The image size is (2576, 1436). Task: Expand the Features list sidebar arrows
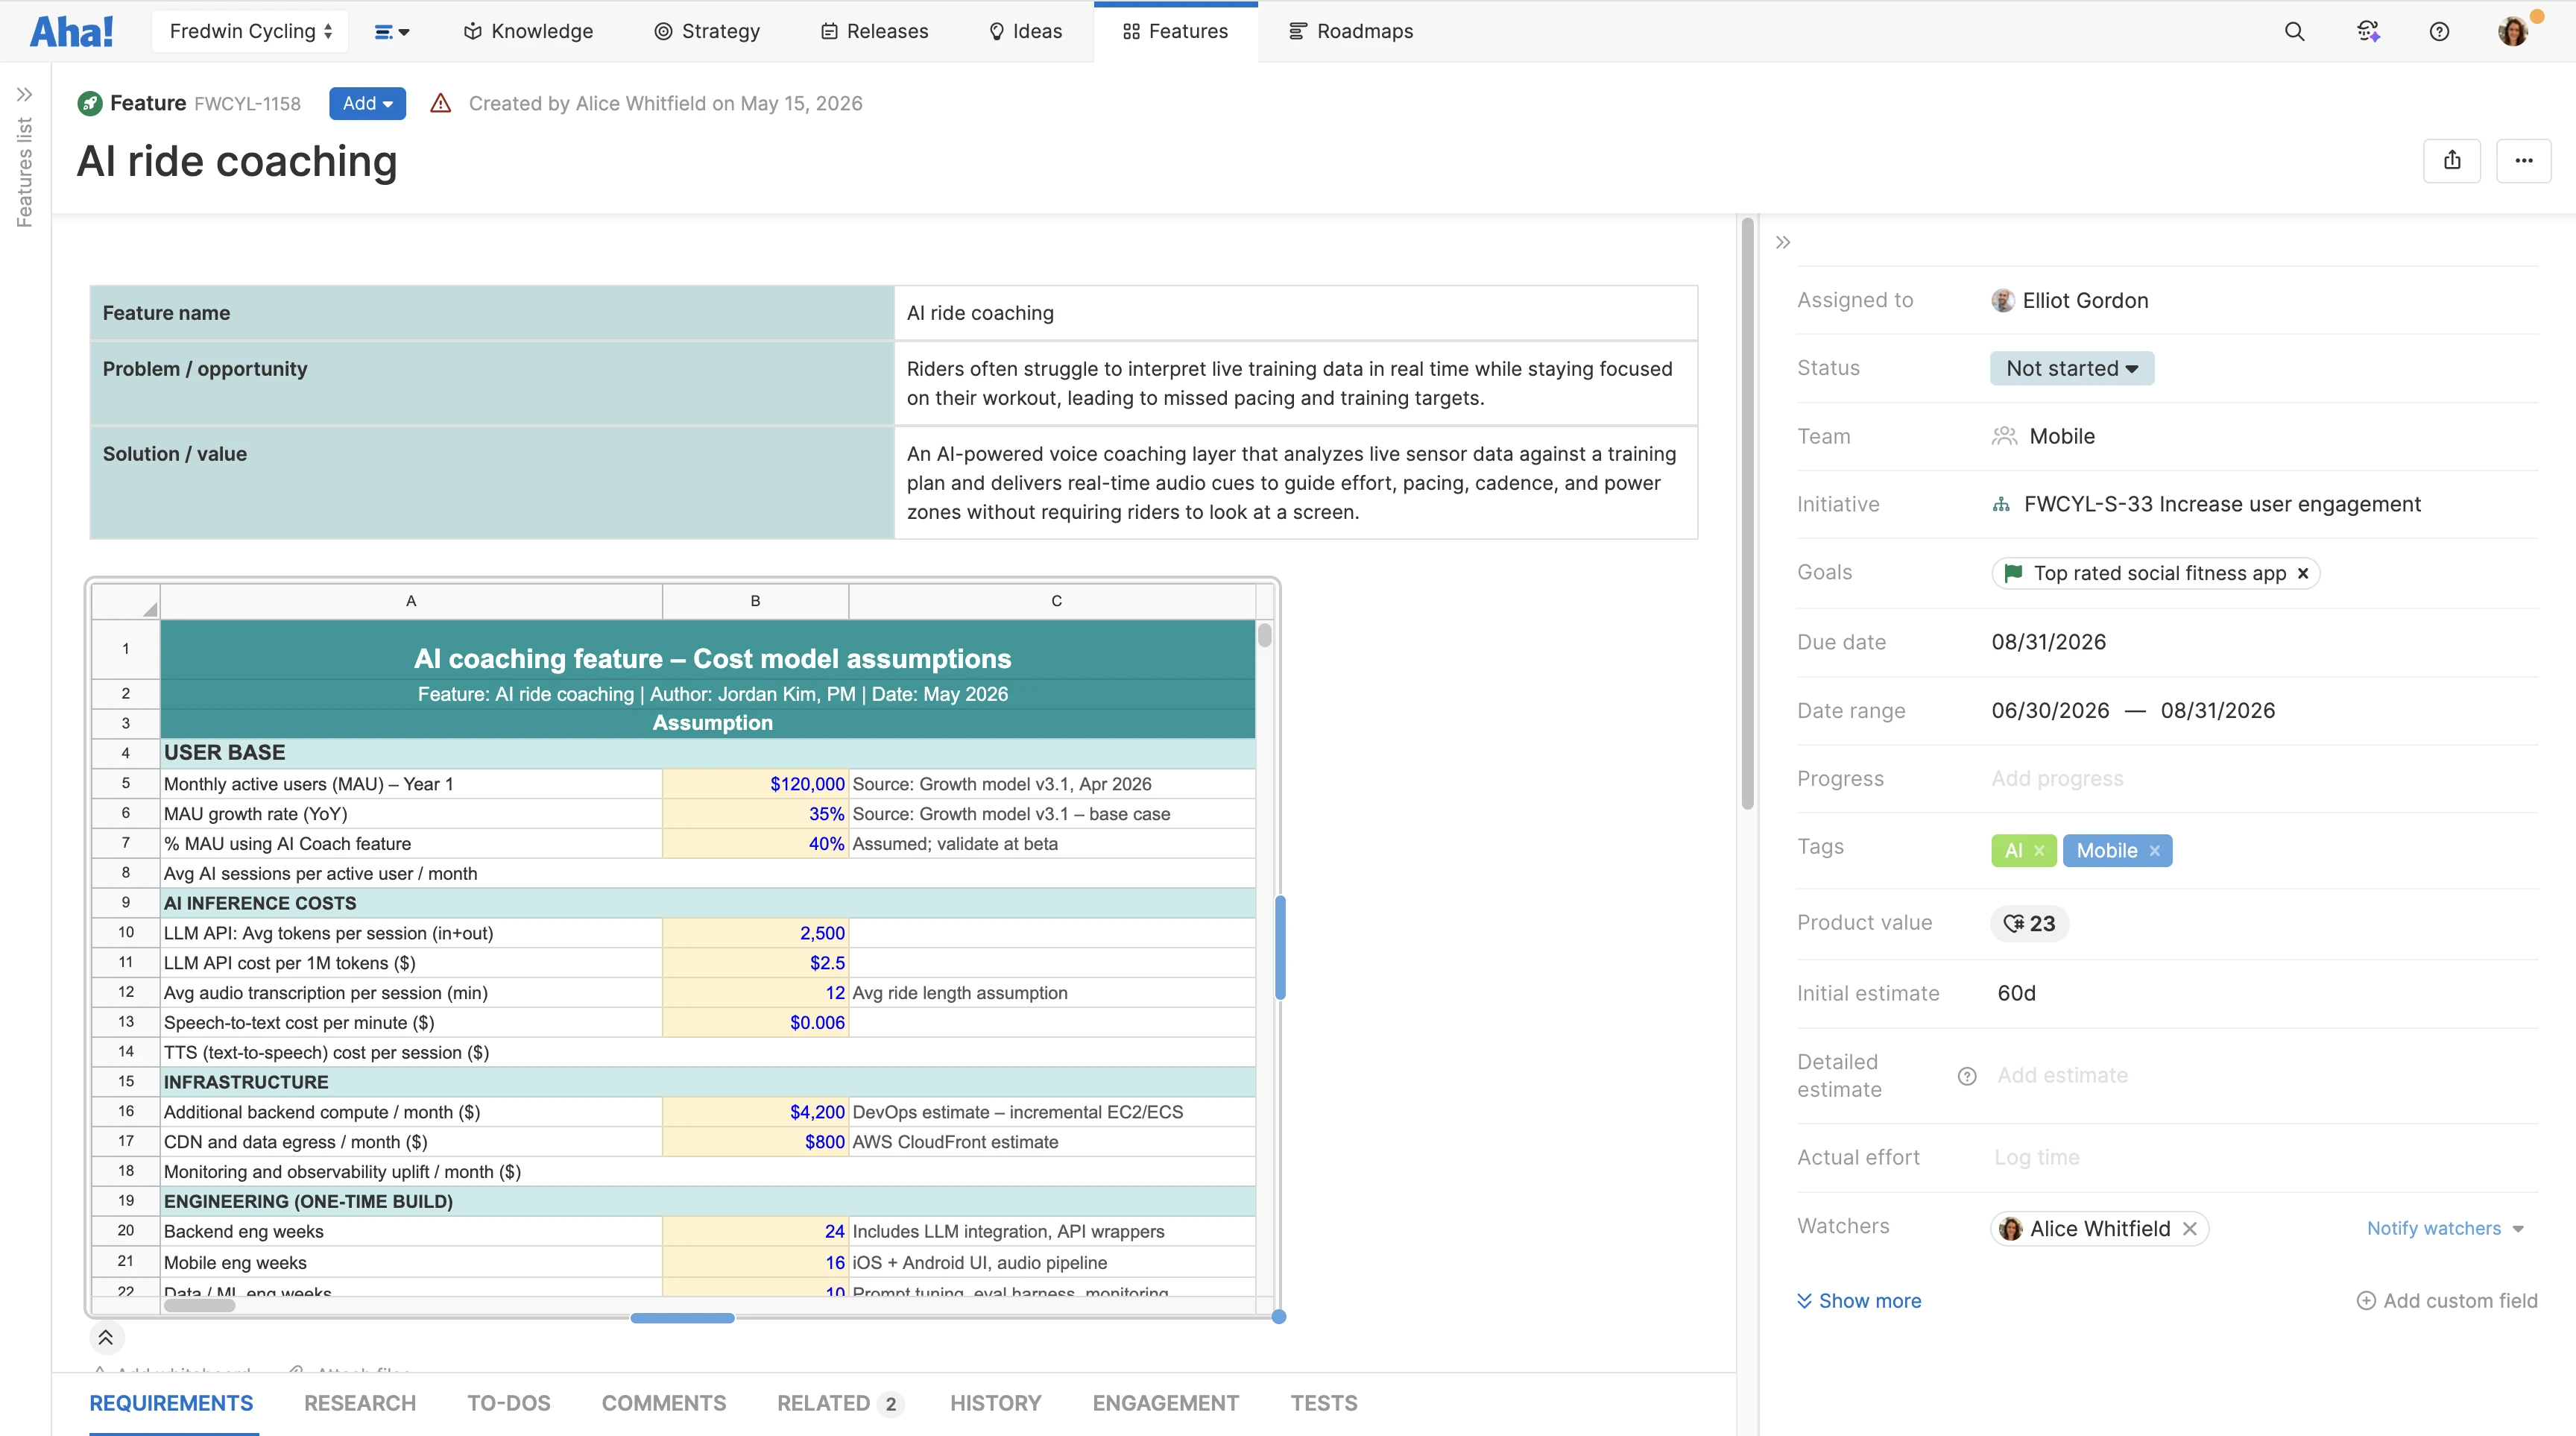pyautogui.click(x=24, y=94)
